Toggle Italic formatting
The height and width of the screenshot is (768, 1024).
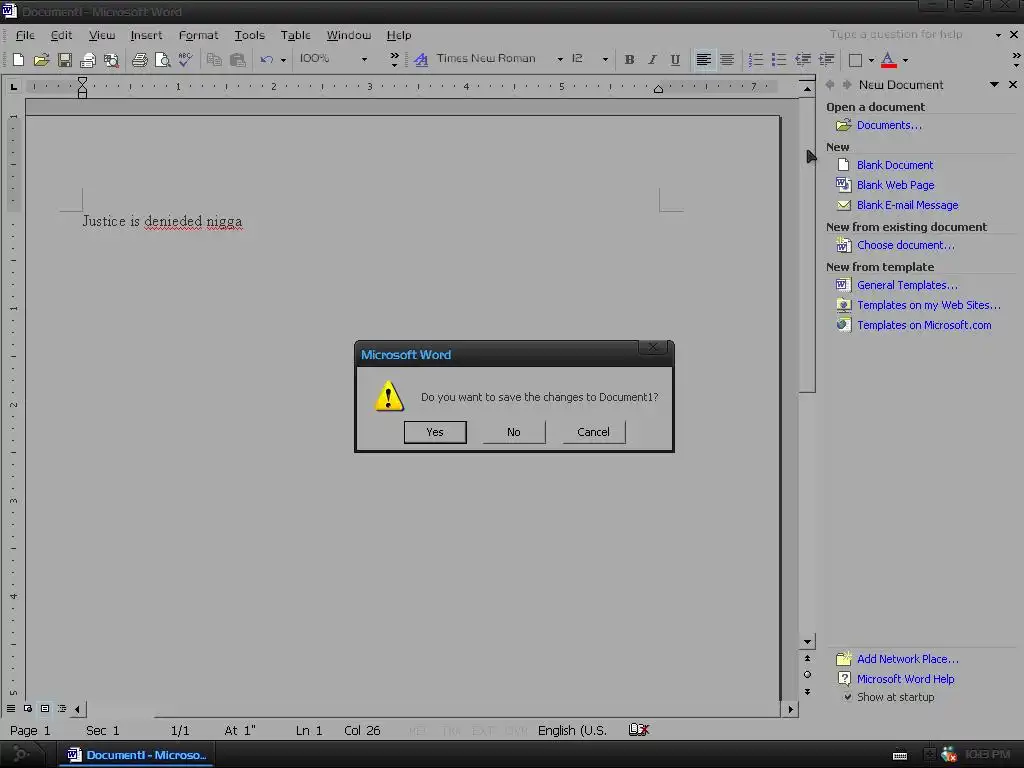point(652,60)
